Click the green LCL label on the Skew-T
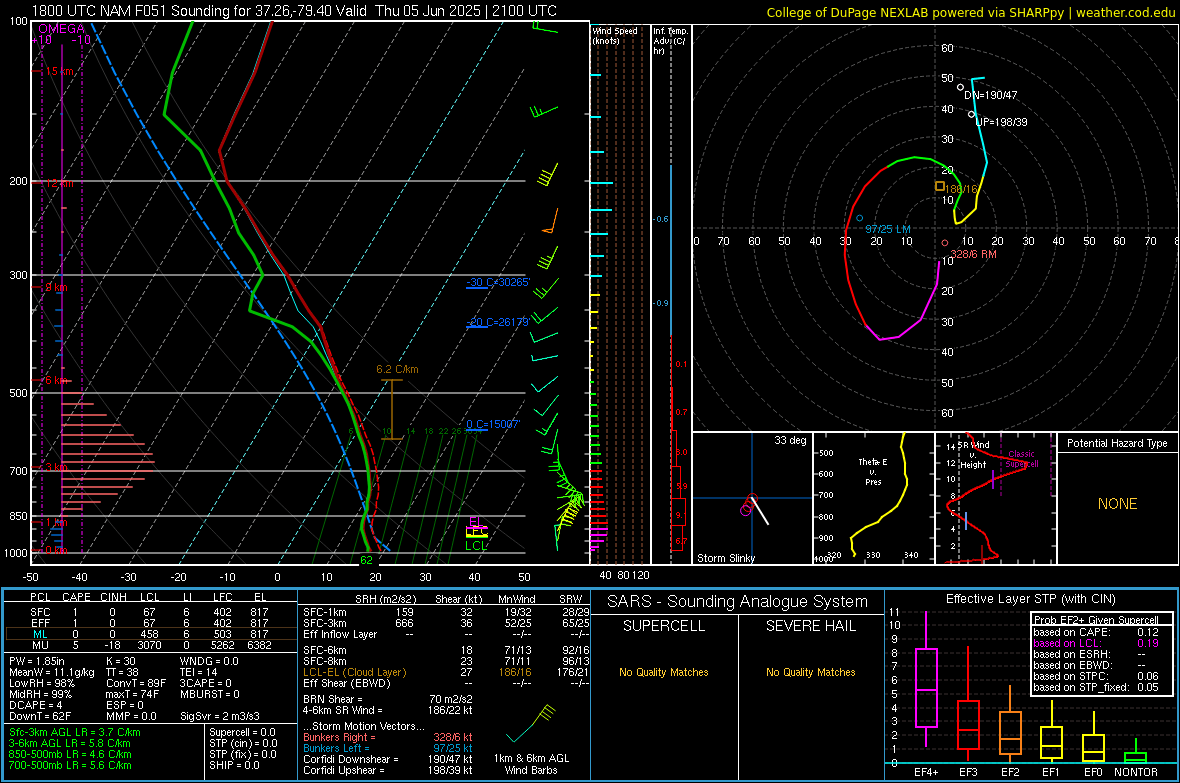 (476, 546)
